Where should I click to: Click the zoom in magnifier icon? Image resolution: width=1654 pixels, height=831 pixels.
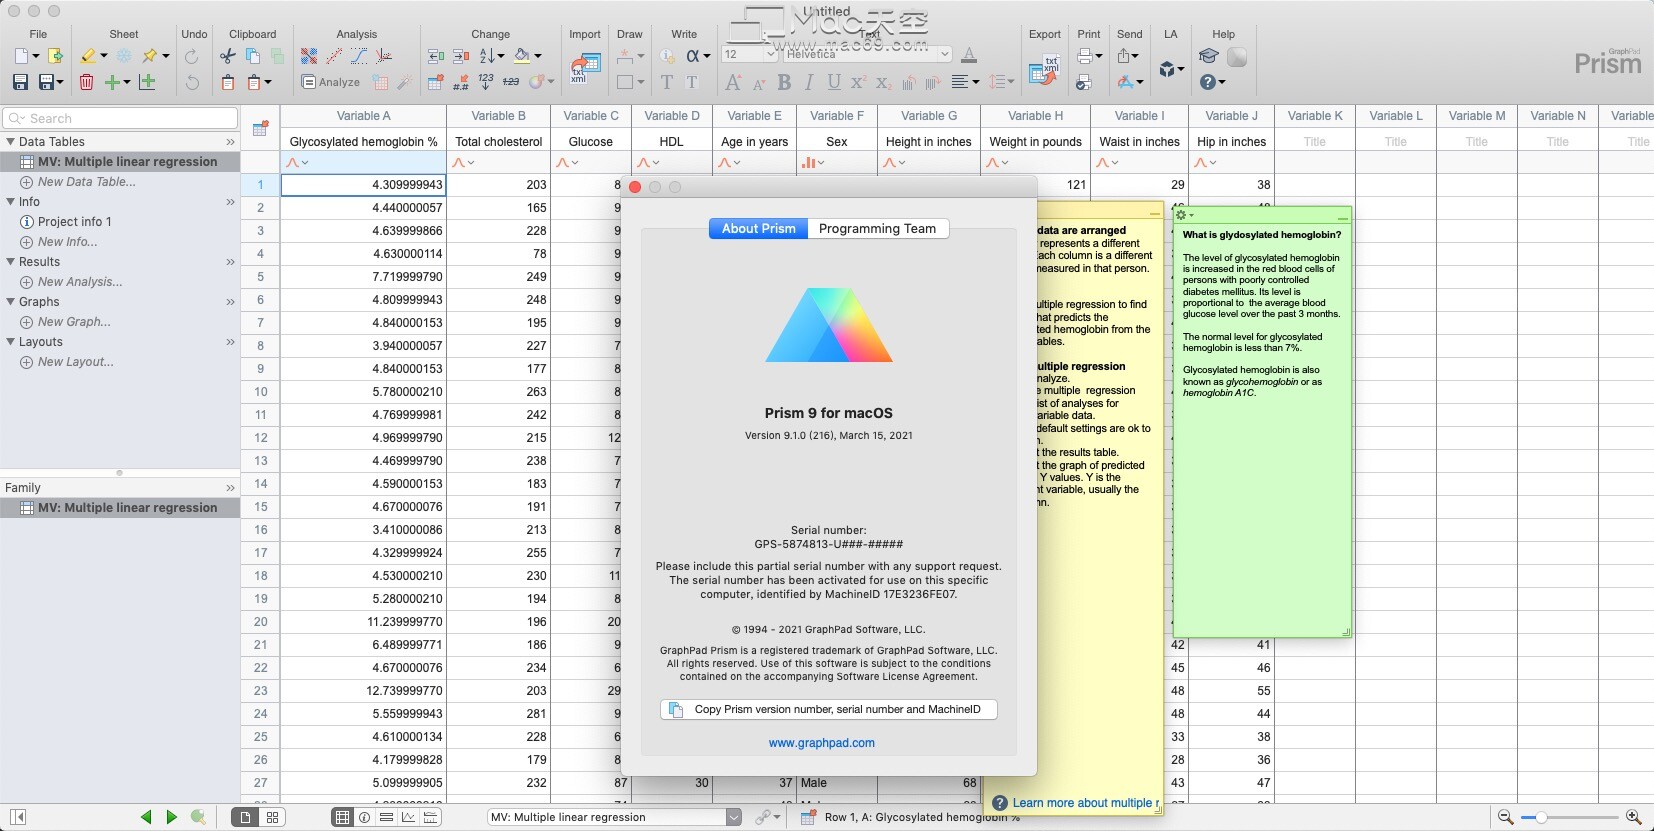pos(1634,817)
